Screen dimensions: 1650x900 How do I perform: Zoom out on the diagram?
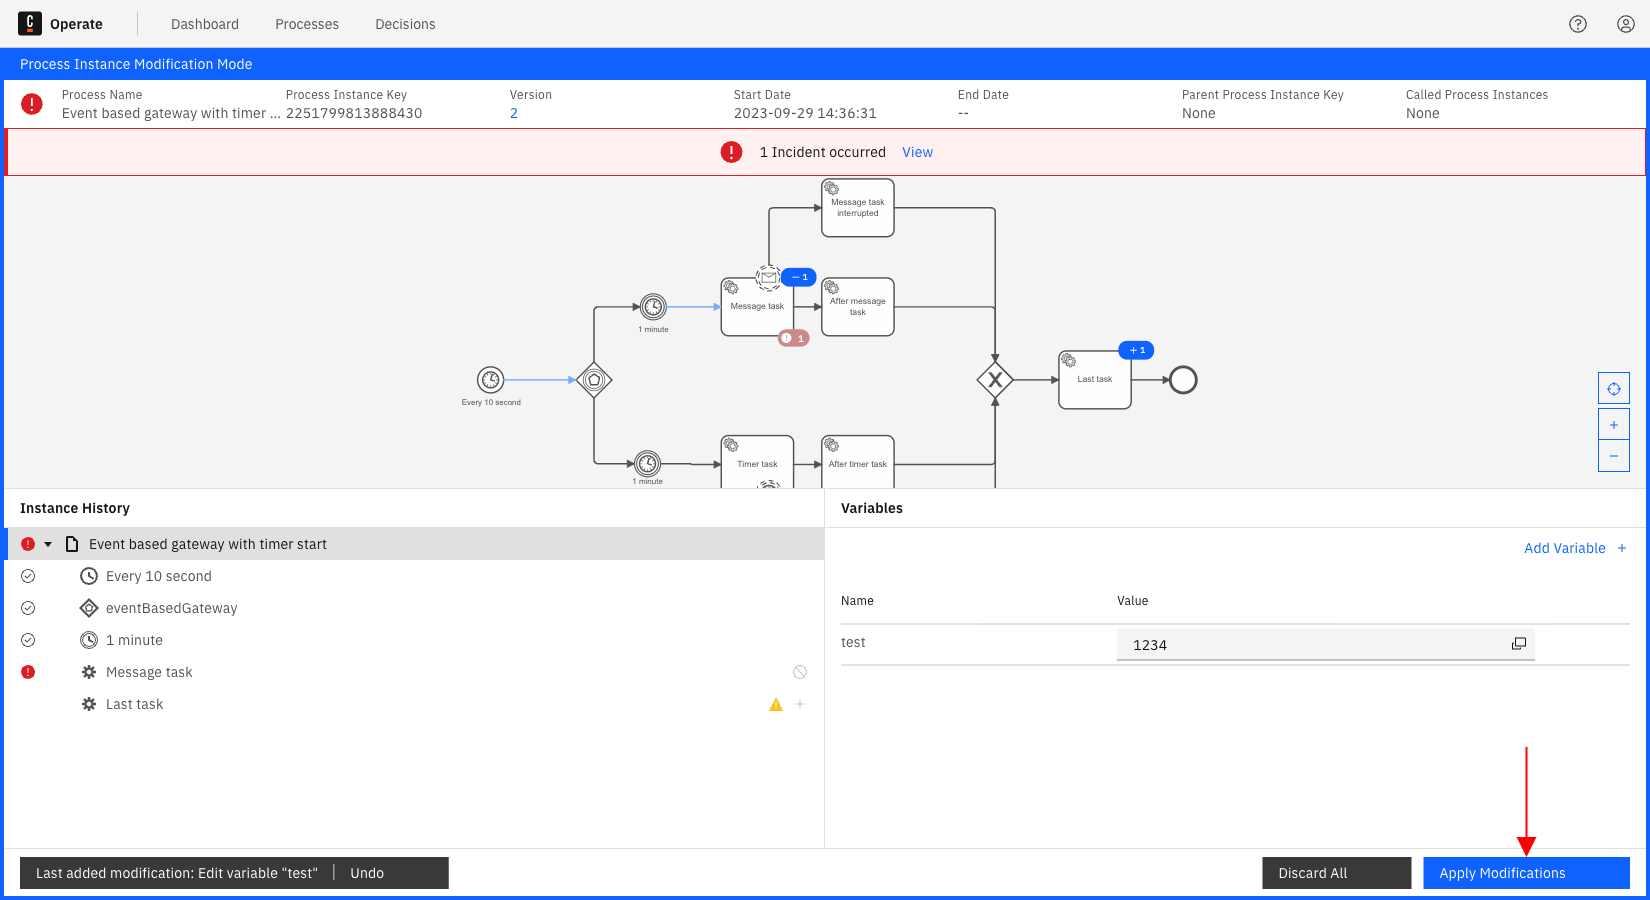(x=1613, y=456)
